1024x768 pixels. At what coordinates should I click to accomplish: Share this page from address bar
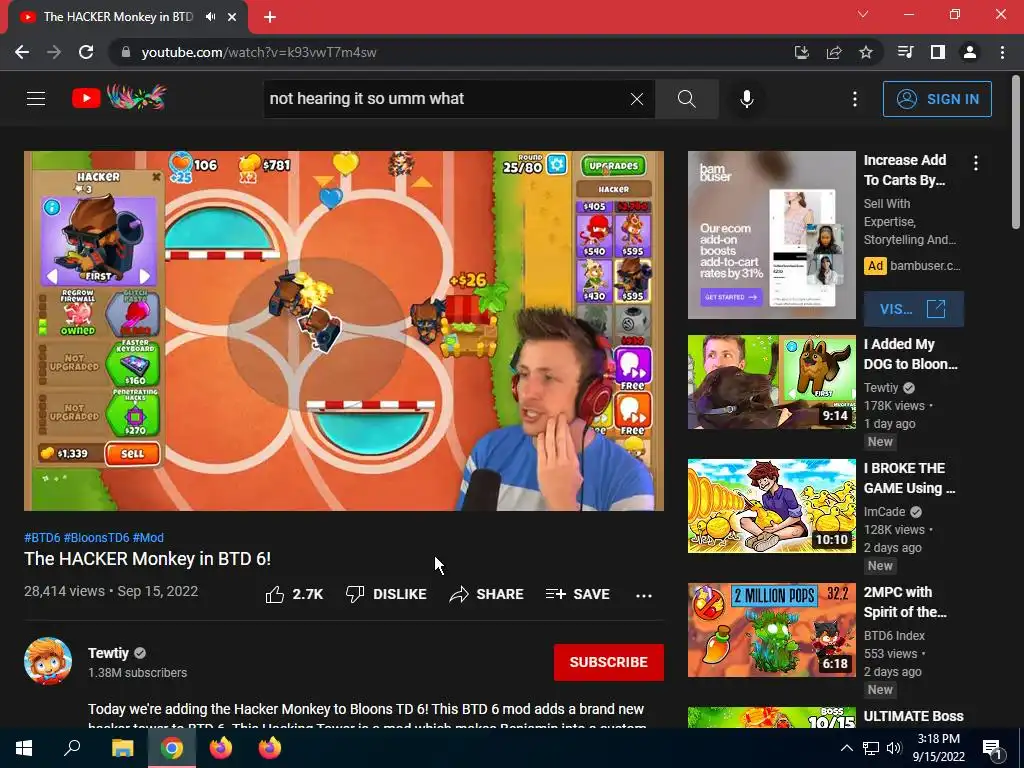point(834,52)
